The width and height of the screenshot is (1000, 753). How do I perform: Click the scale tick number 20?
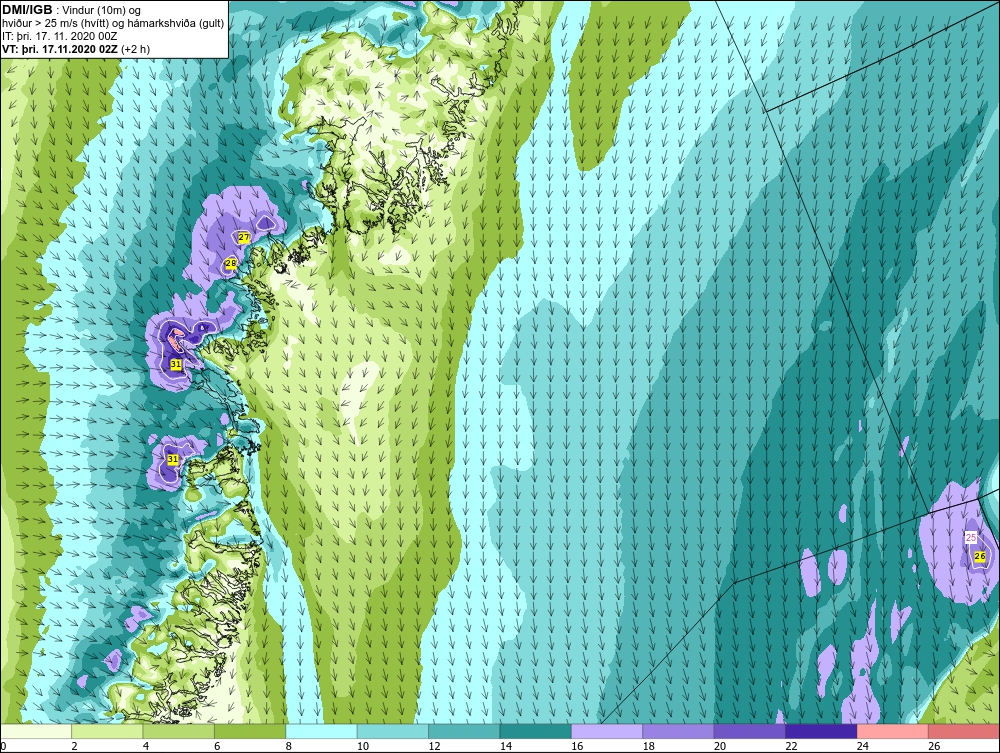[720, 746]
